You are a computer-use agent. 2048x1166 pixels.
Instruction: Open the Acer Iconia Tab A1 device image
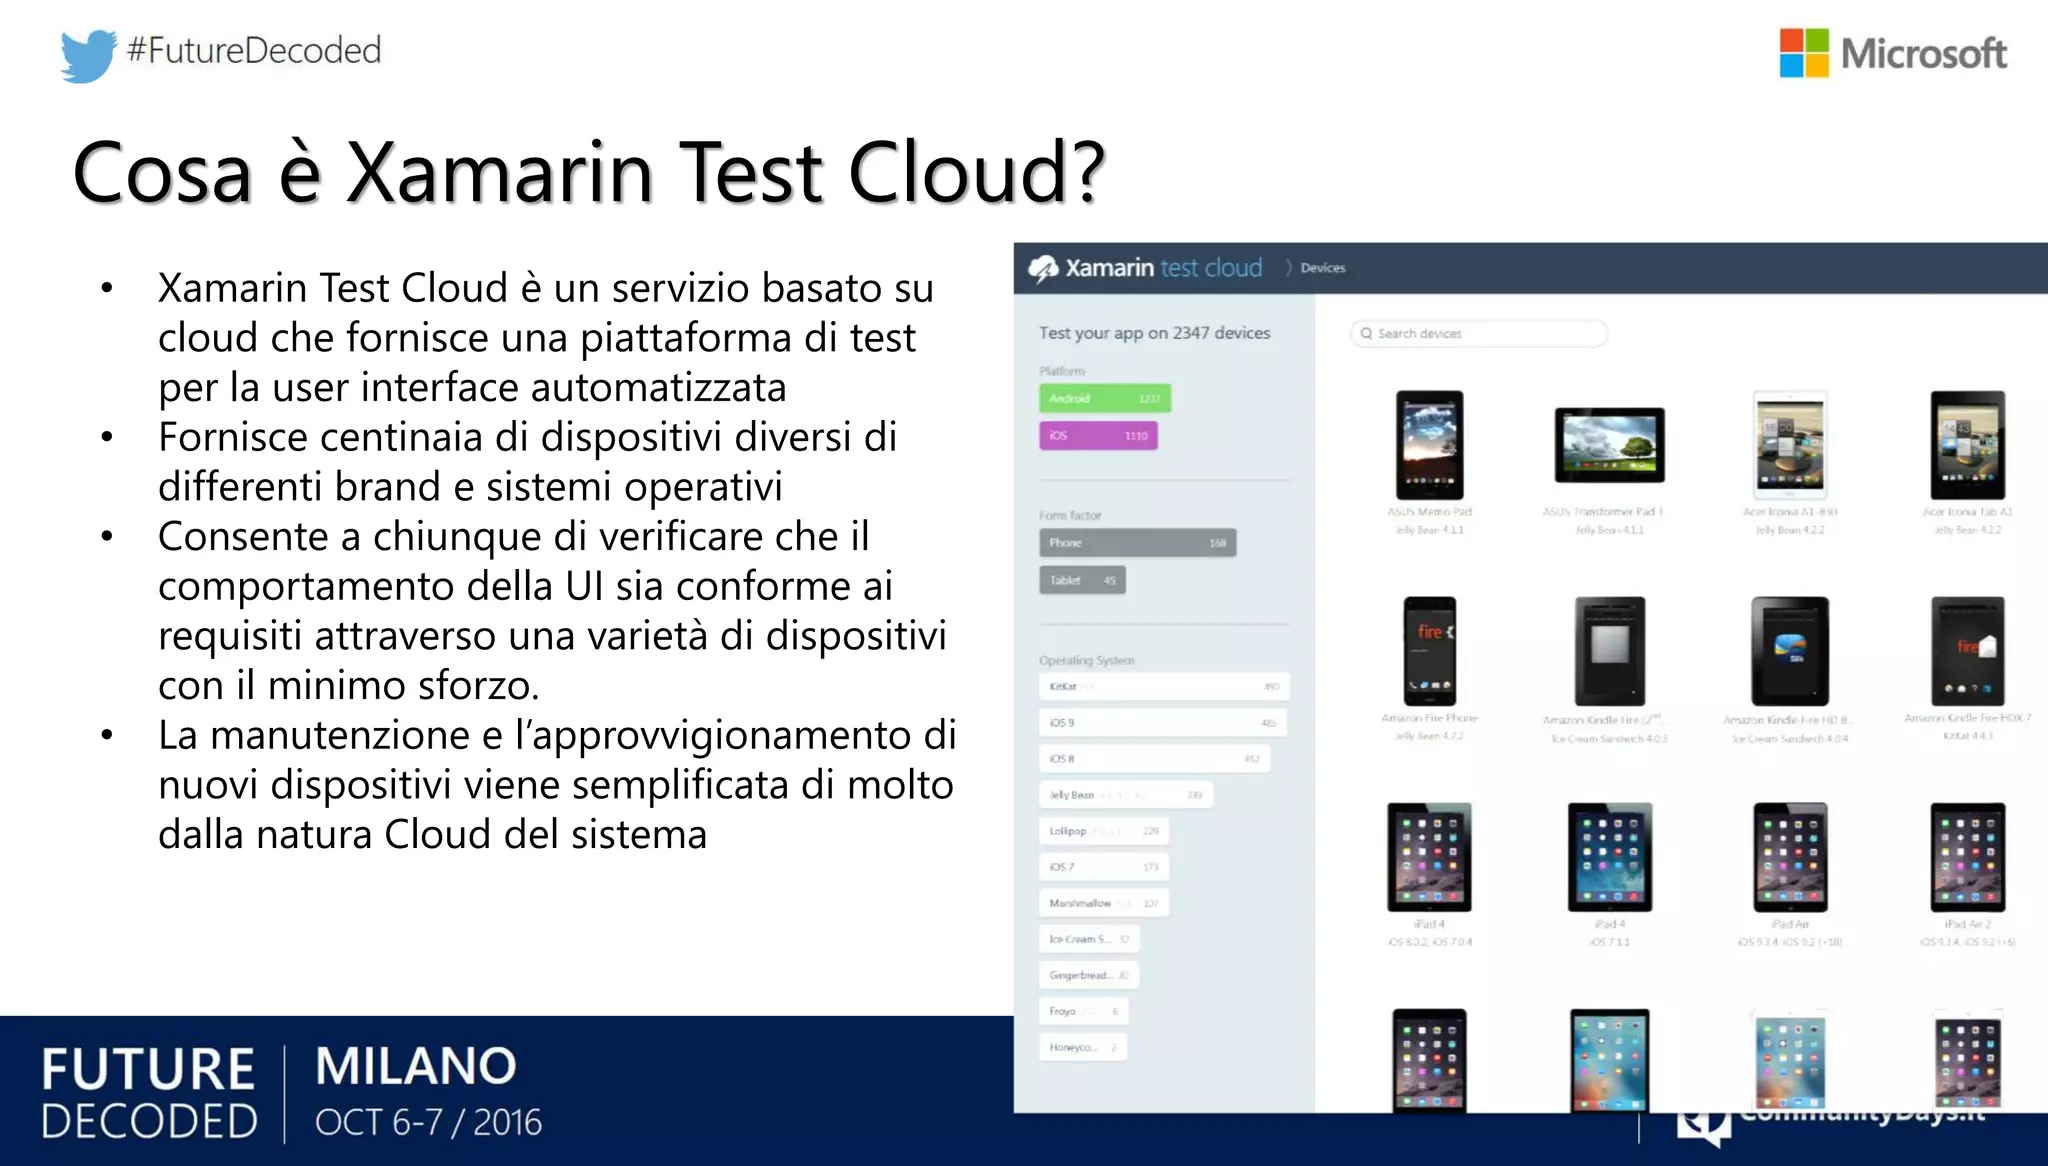(1968, 445)
